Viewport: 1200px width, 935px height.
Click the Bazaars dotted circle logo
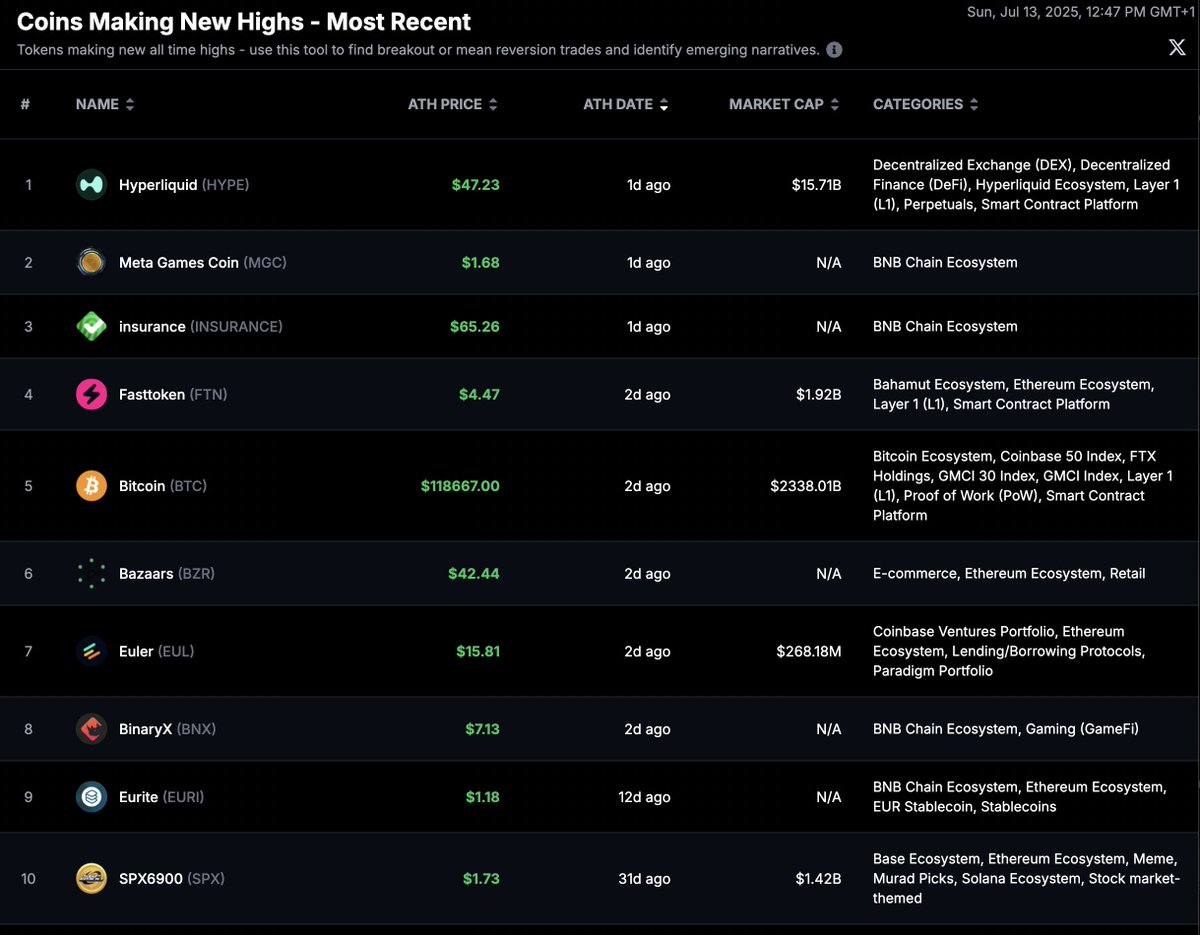click(x=91, y=574)
